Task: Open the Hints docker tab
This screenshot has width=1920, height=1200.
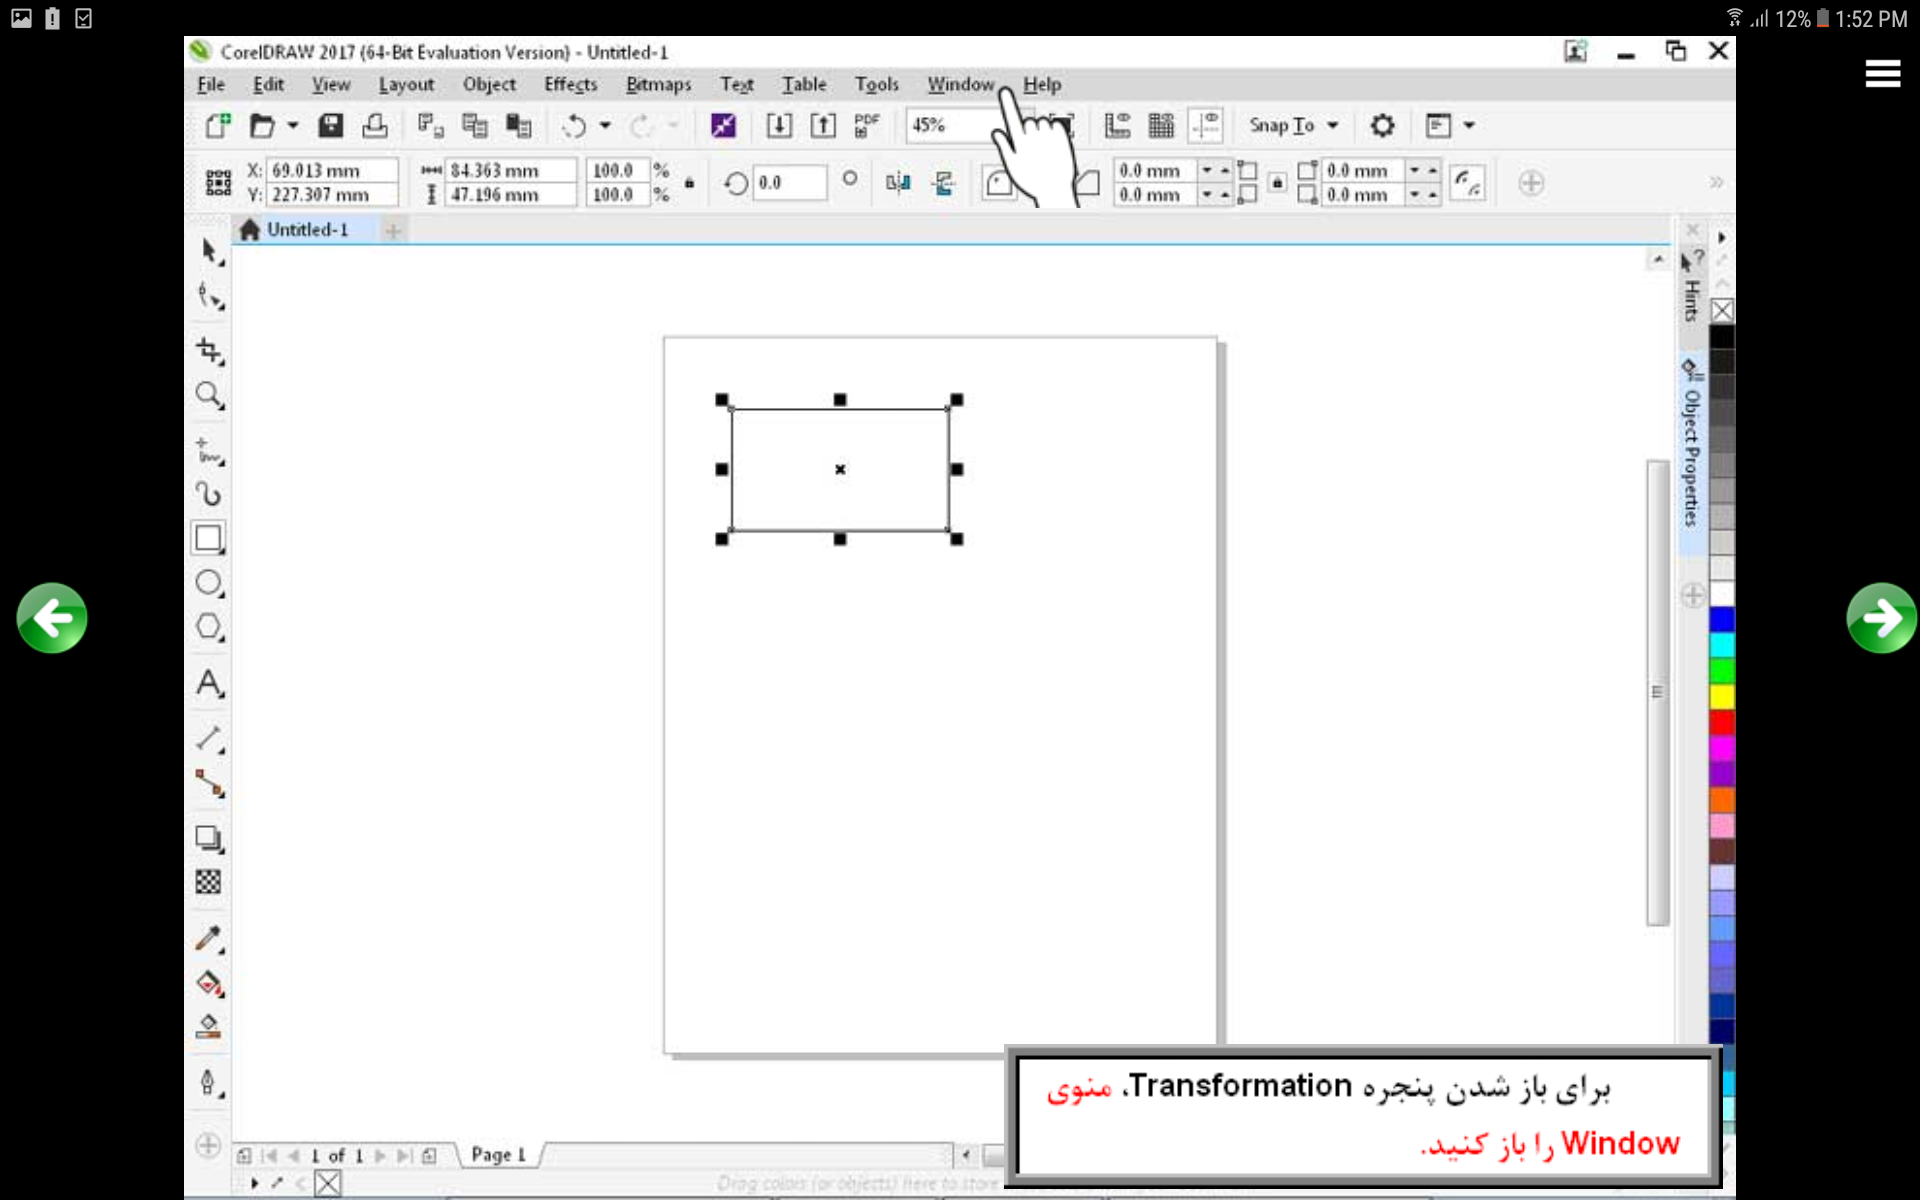Action: point(1691,288)
